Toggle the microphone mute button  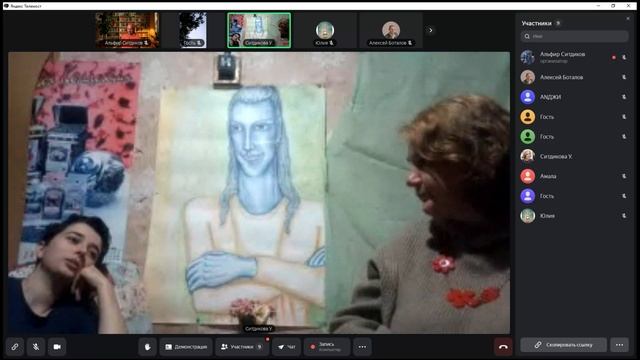pyautogui.click(x=36, y=347)
